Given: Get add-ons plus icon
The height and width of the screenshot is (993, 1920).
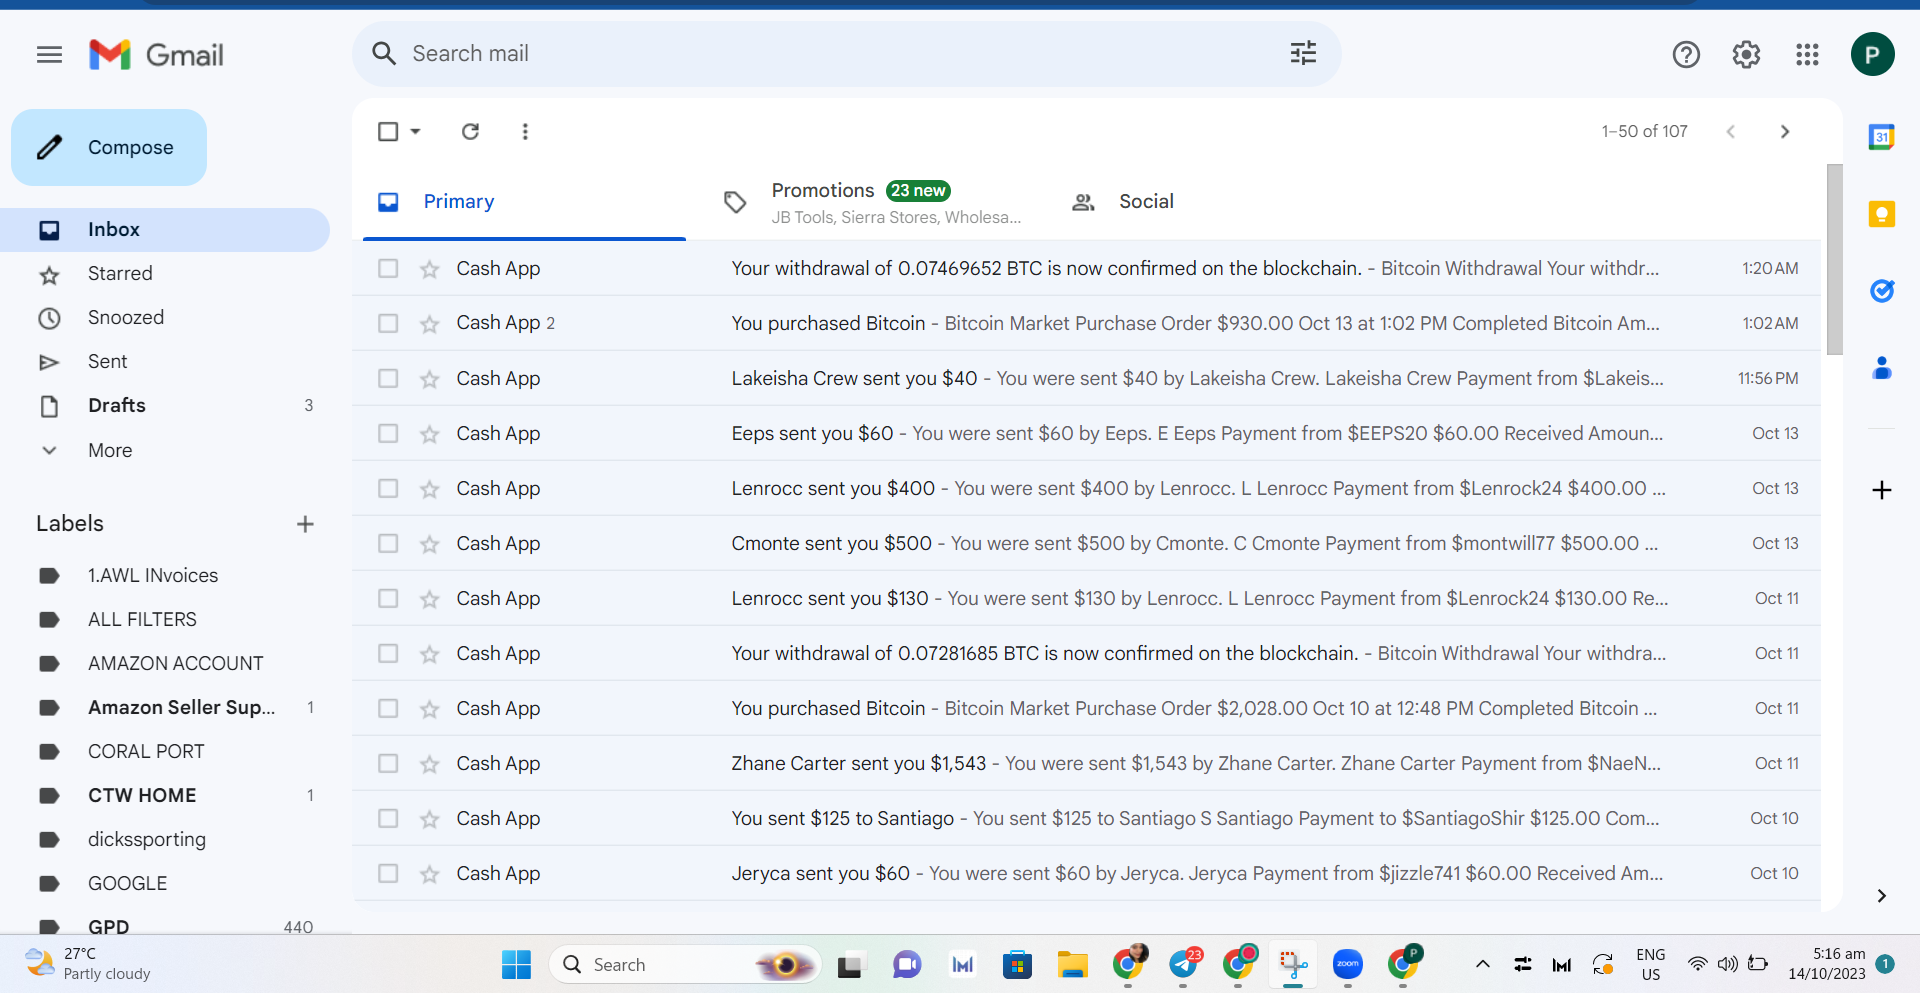Looking at the screenshot, I should (x=1881, y=490).
